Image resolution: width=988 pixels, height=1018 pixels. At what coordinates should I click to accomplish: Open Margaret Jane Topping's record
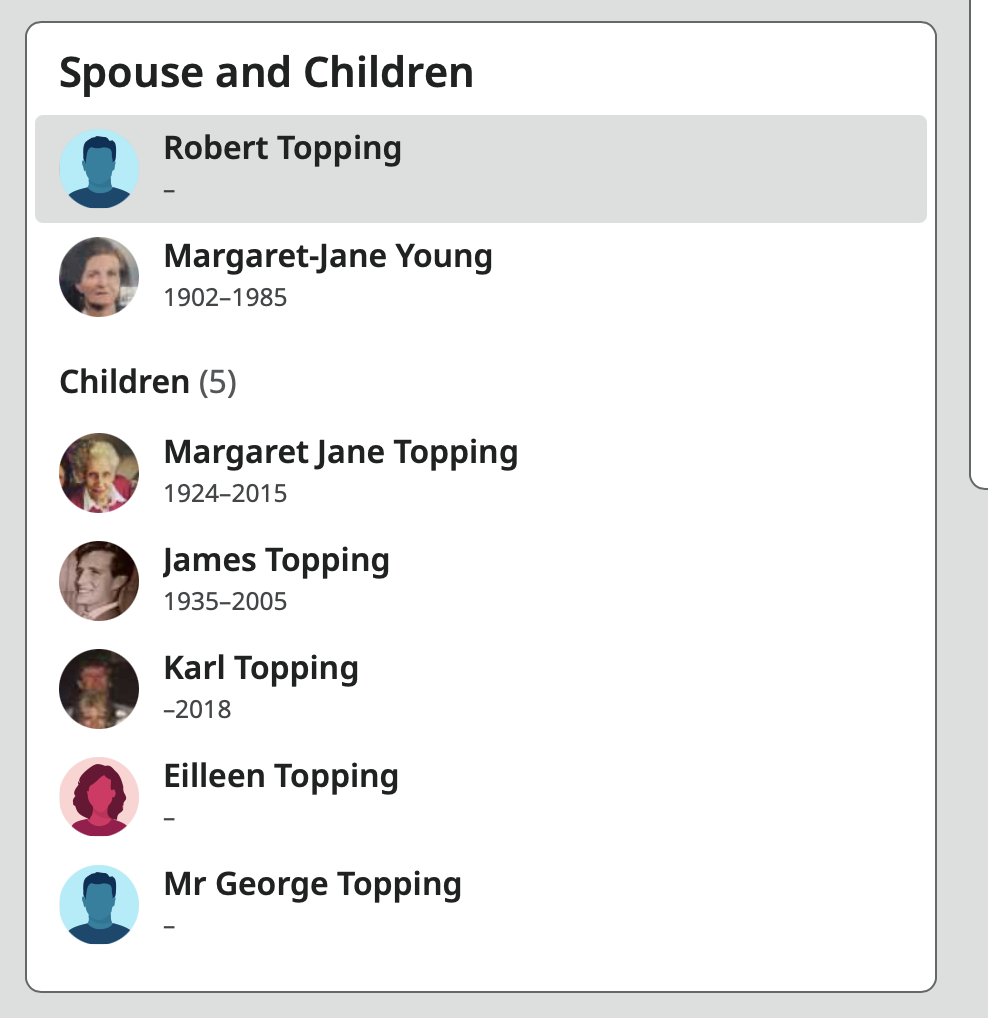[341, 452]
